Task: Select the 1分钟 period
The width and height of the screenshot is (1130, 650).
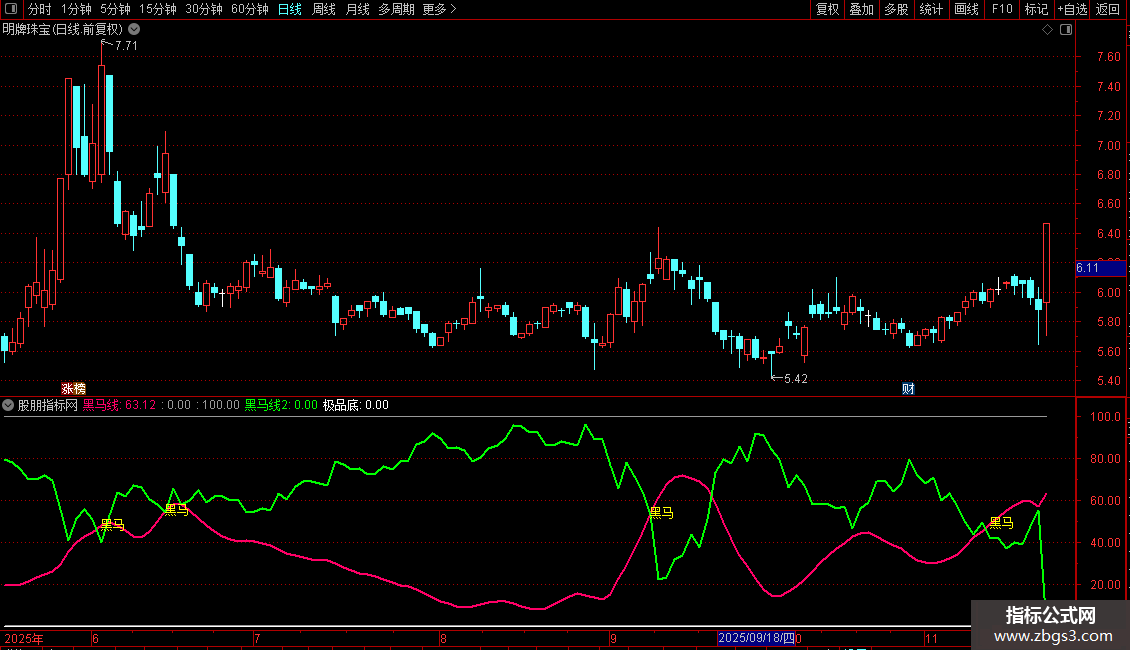Action: [x=76, y=9]
